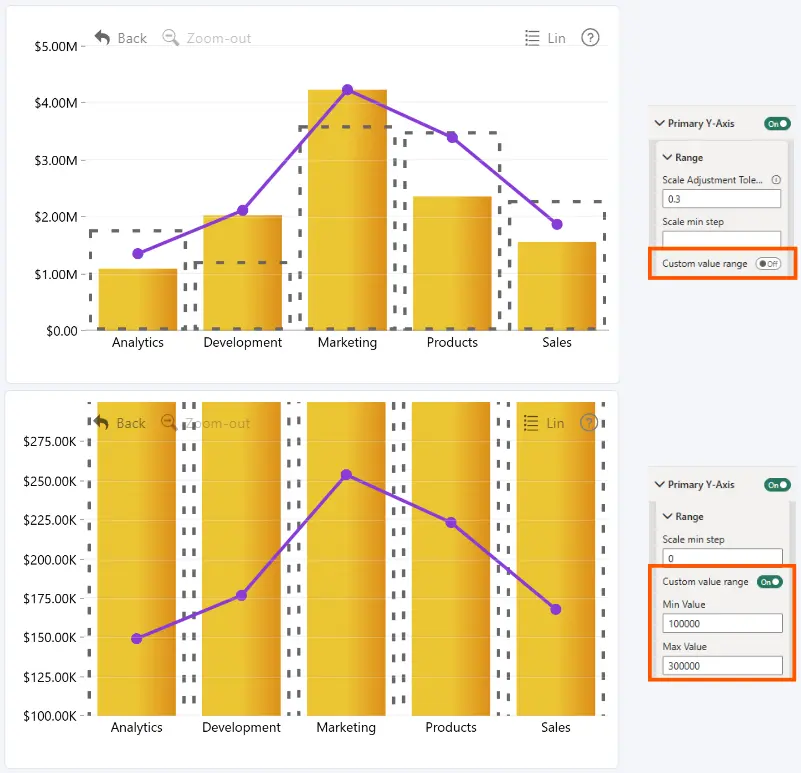Click Back label in top chart
The height and width of the screenshot is (773, 801).
(132, 38)
